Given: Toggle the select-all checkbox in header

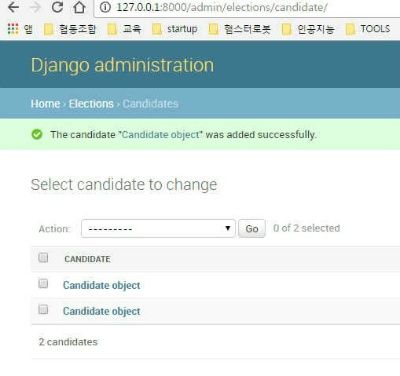Looking at the screenshot, I should pyautogui.click(x=43, y=257).
